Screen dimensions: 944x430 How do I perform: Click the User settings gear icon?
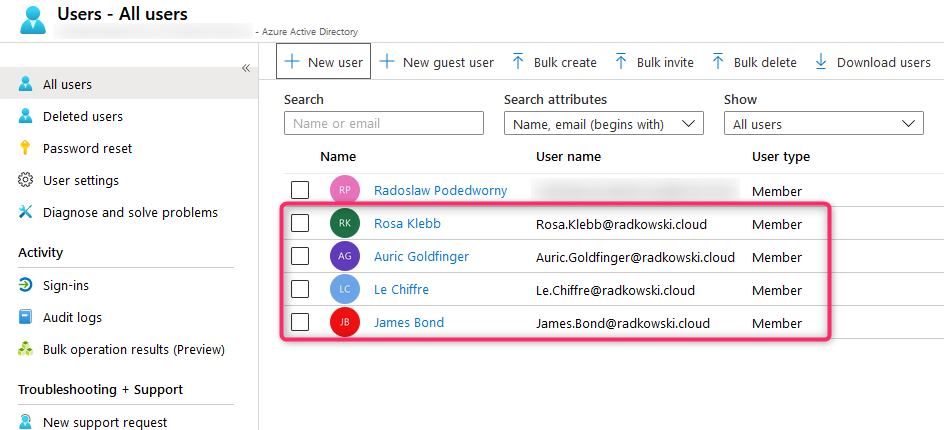tap(26, 180)
